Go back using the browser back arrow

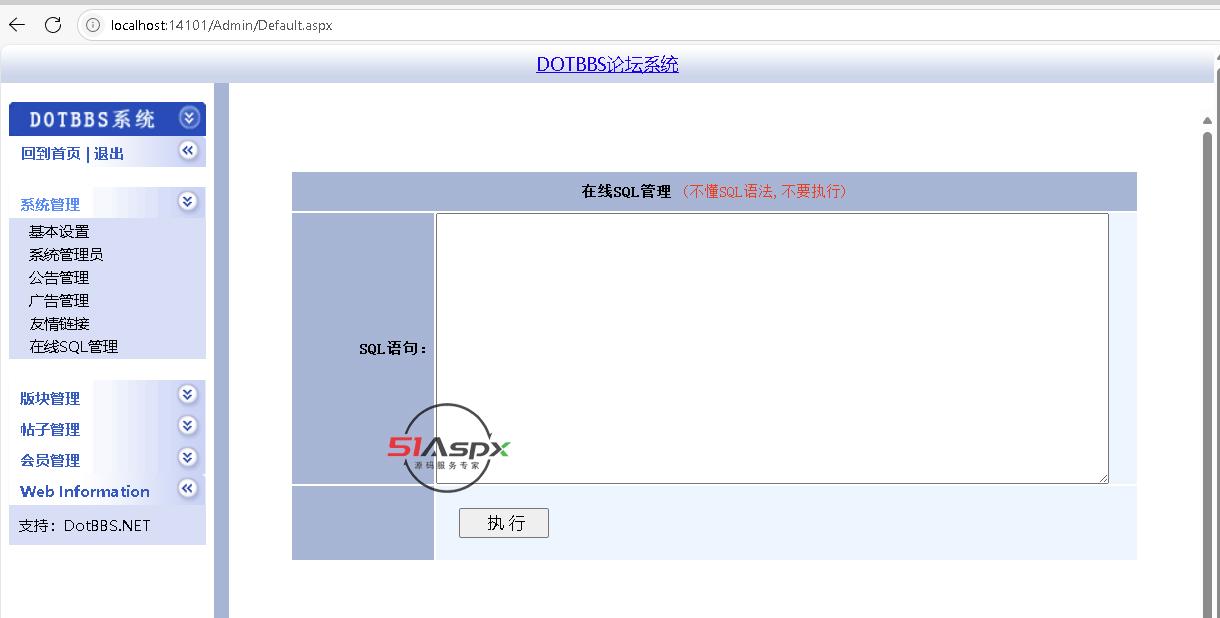[17, 25]
